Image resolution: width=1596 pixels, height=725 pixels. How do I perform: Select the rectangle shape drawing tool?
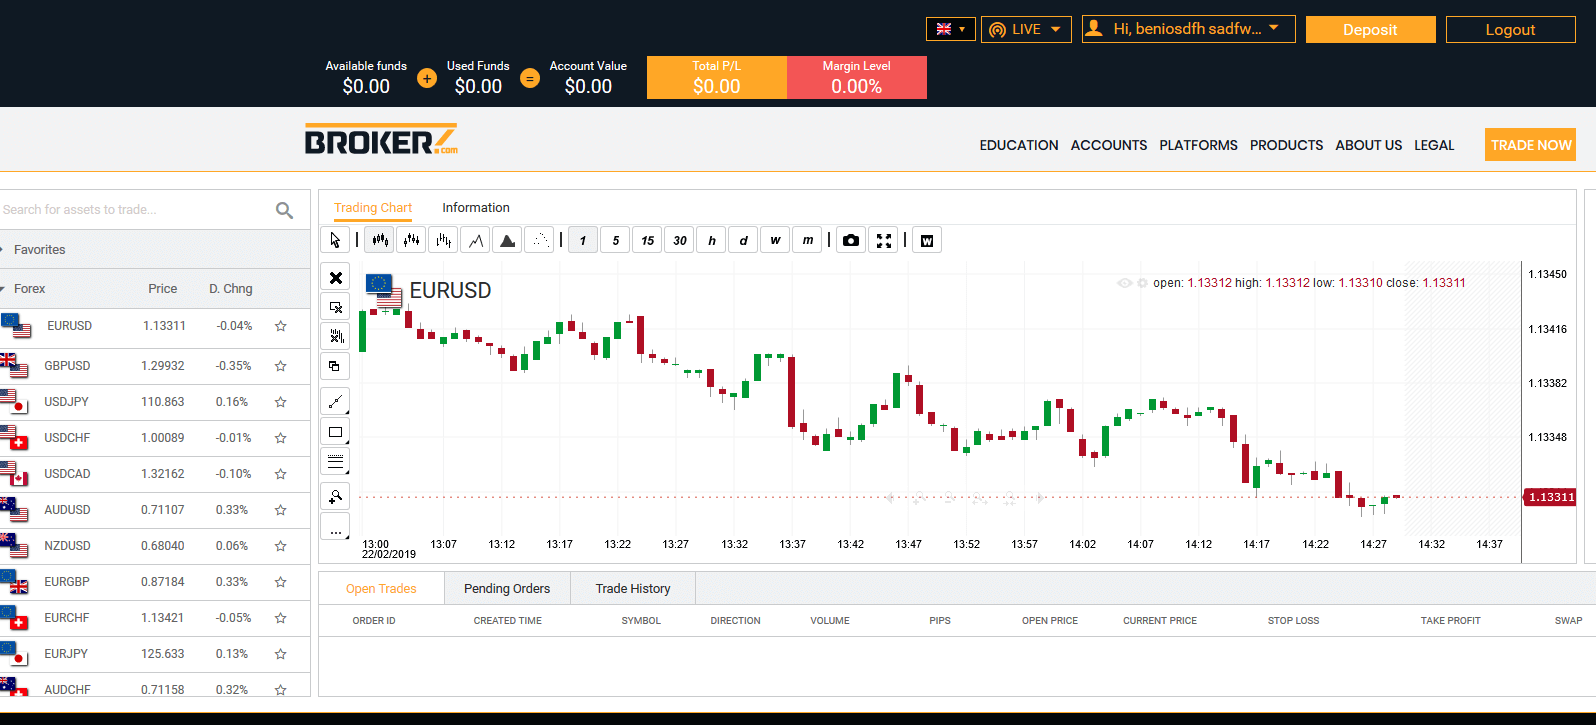pyautogui.click(x=336, y=432)
